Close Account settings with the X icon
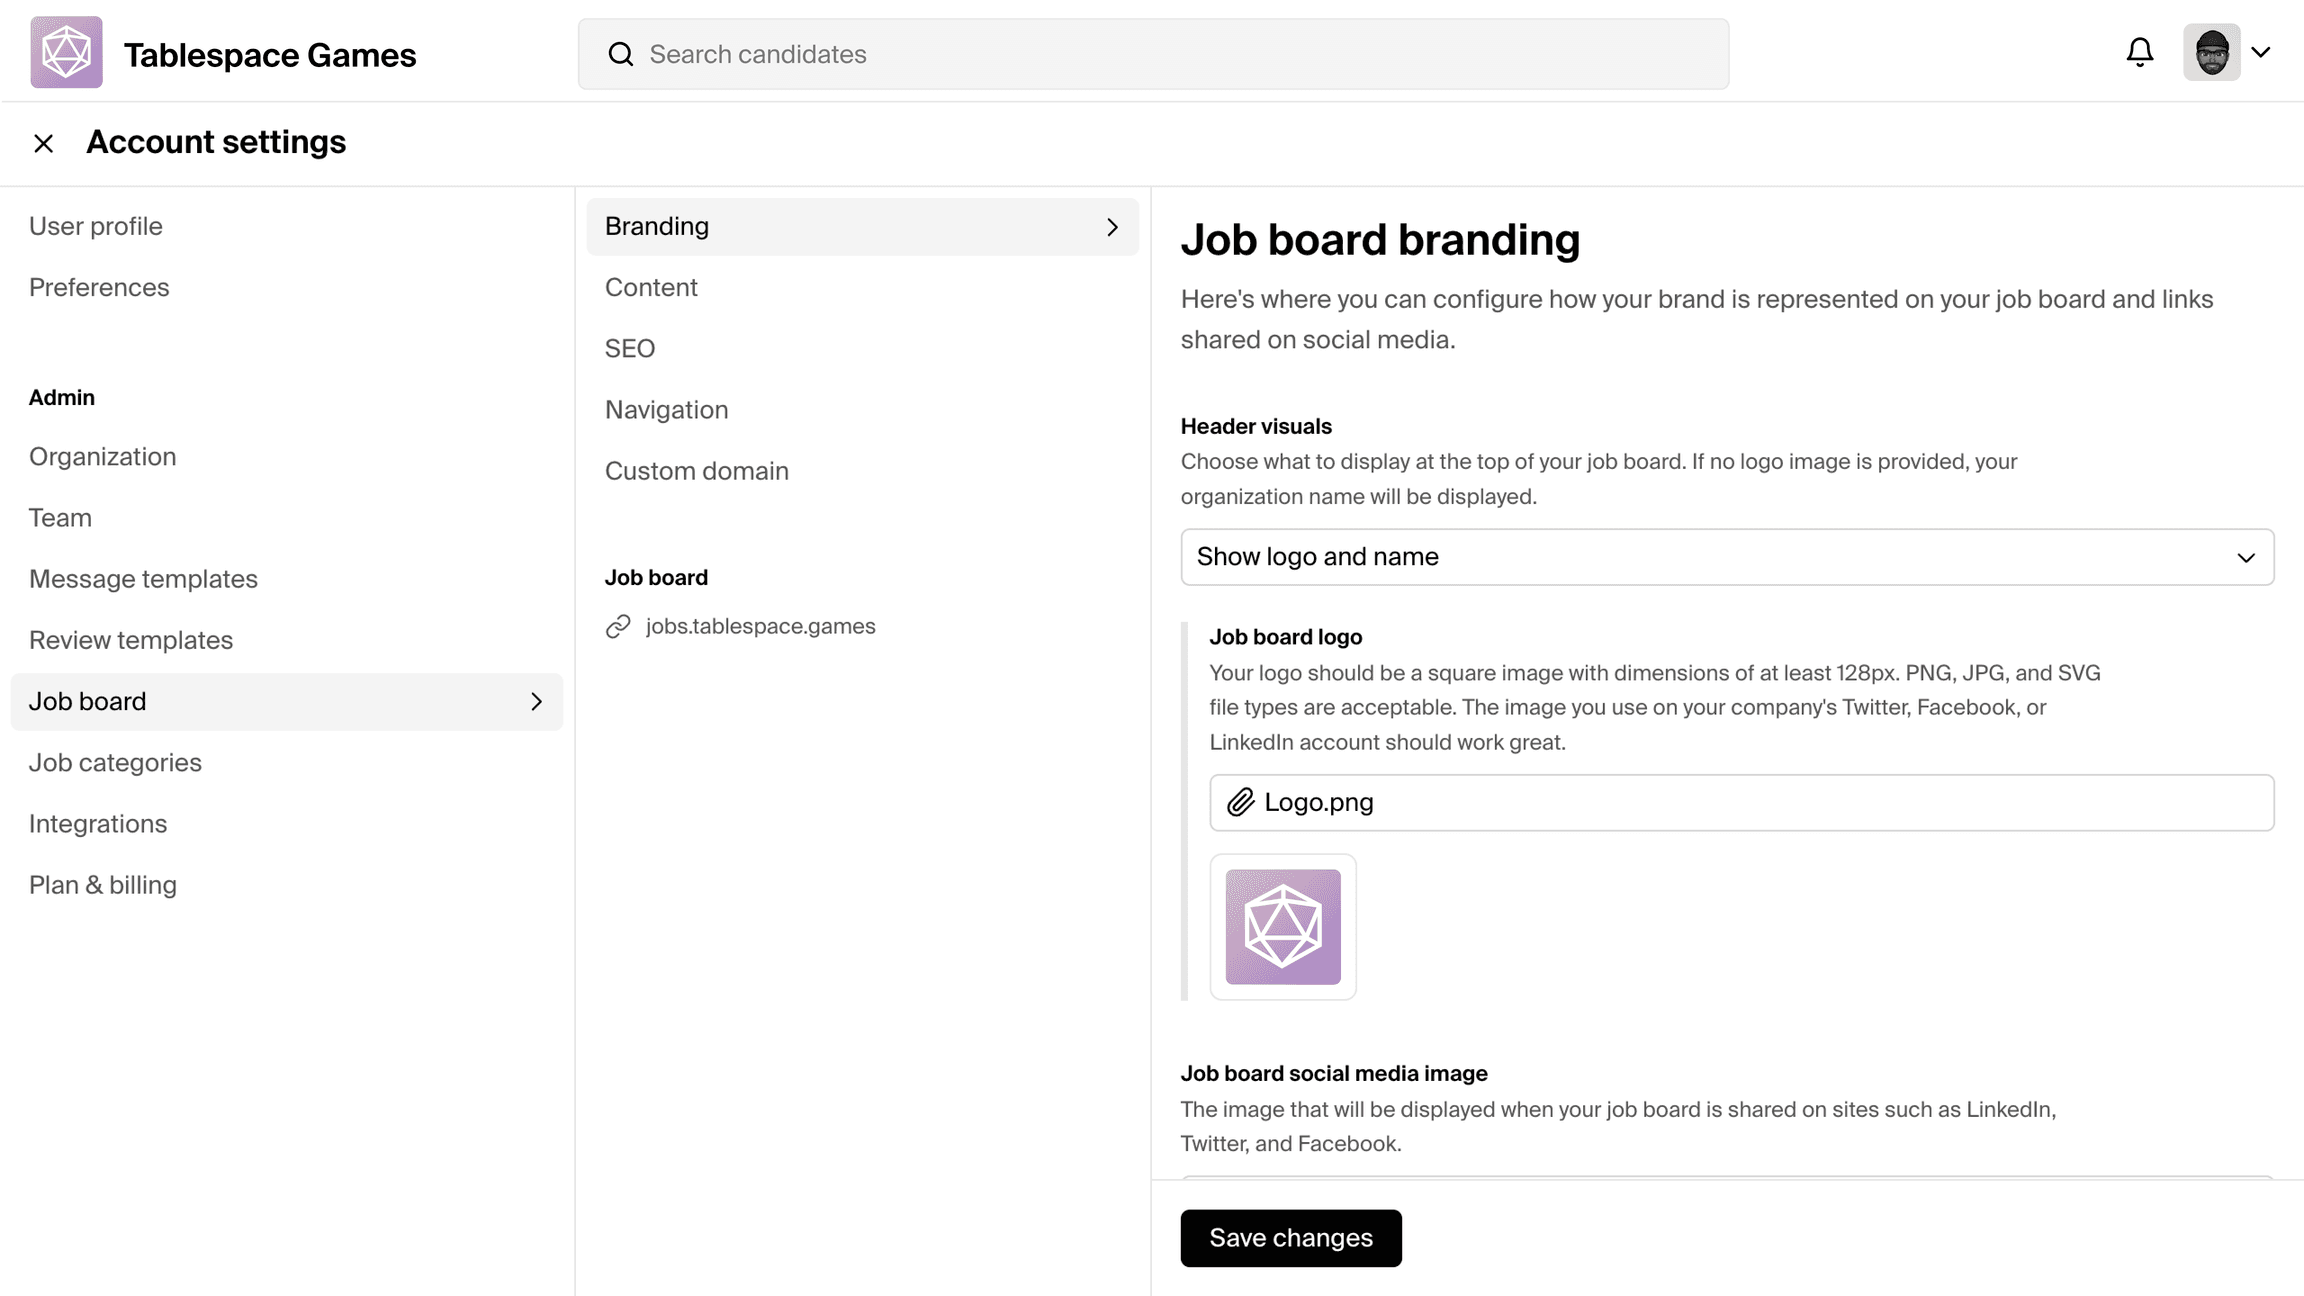 click(x=44, y=143)
